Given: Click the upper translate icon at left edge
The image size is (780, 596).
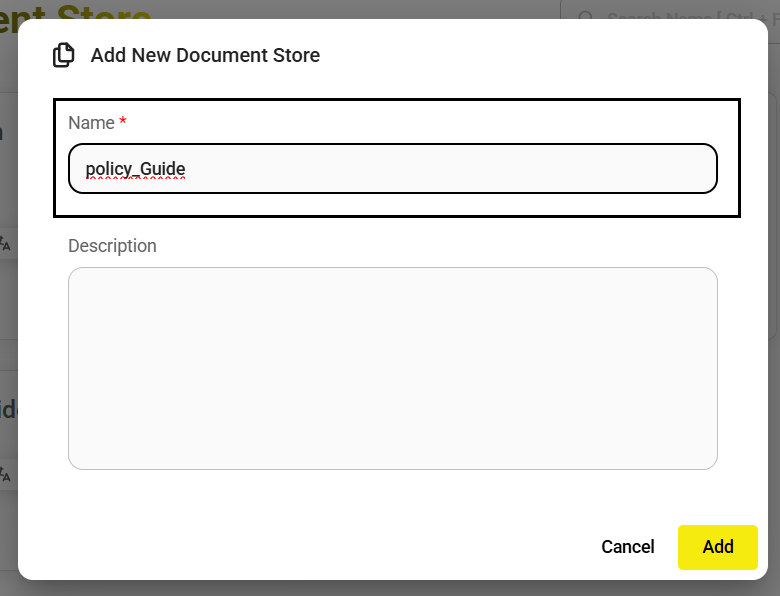Looking at the screenshot, I should coord(5,243).
